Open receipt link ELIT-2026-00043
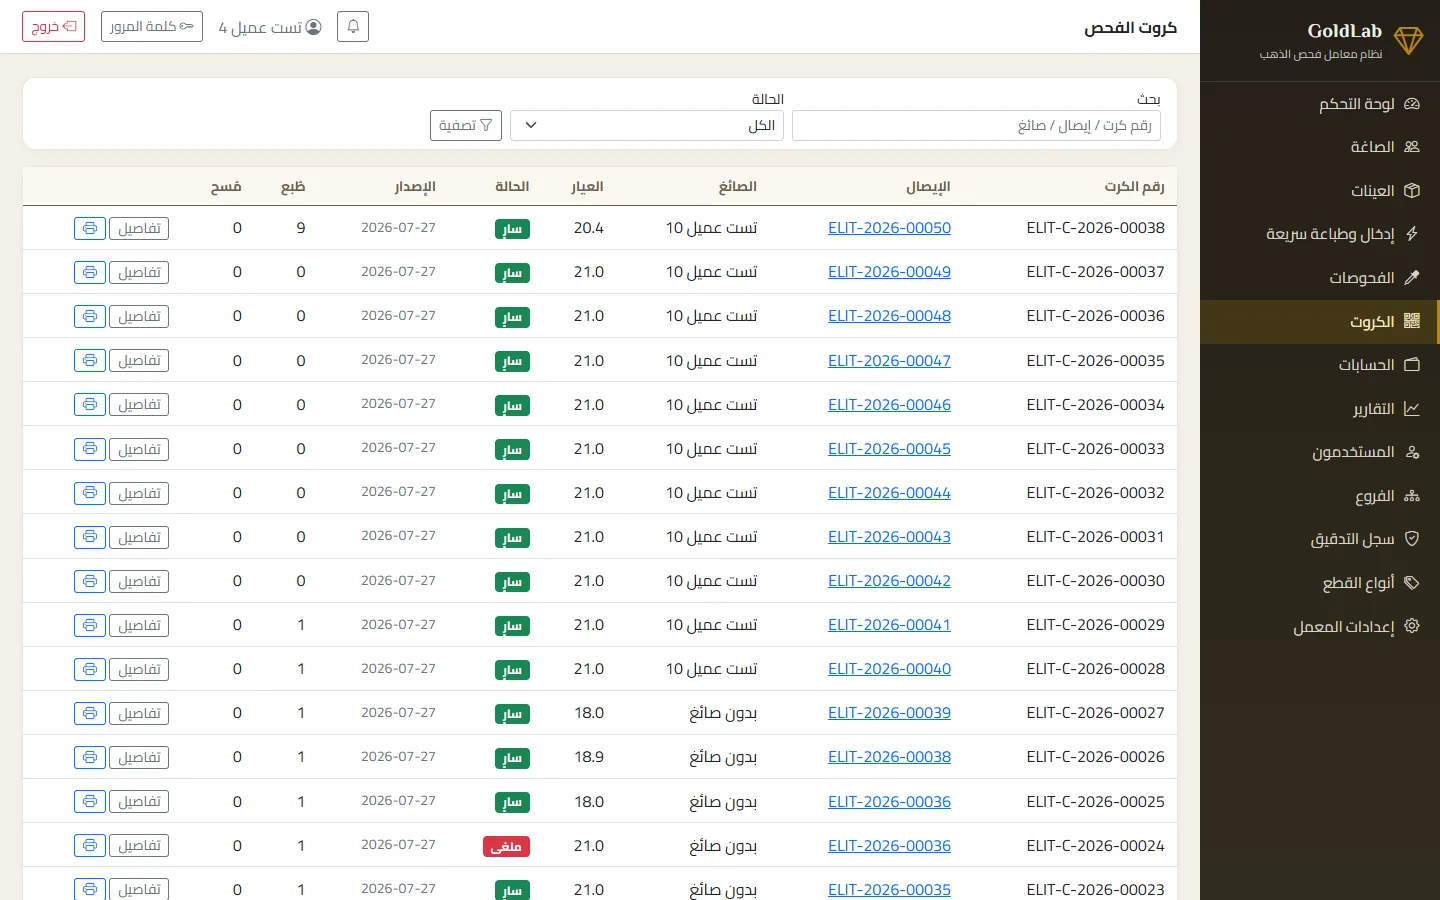Screen dimensions: 1440x900 889,537
